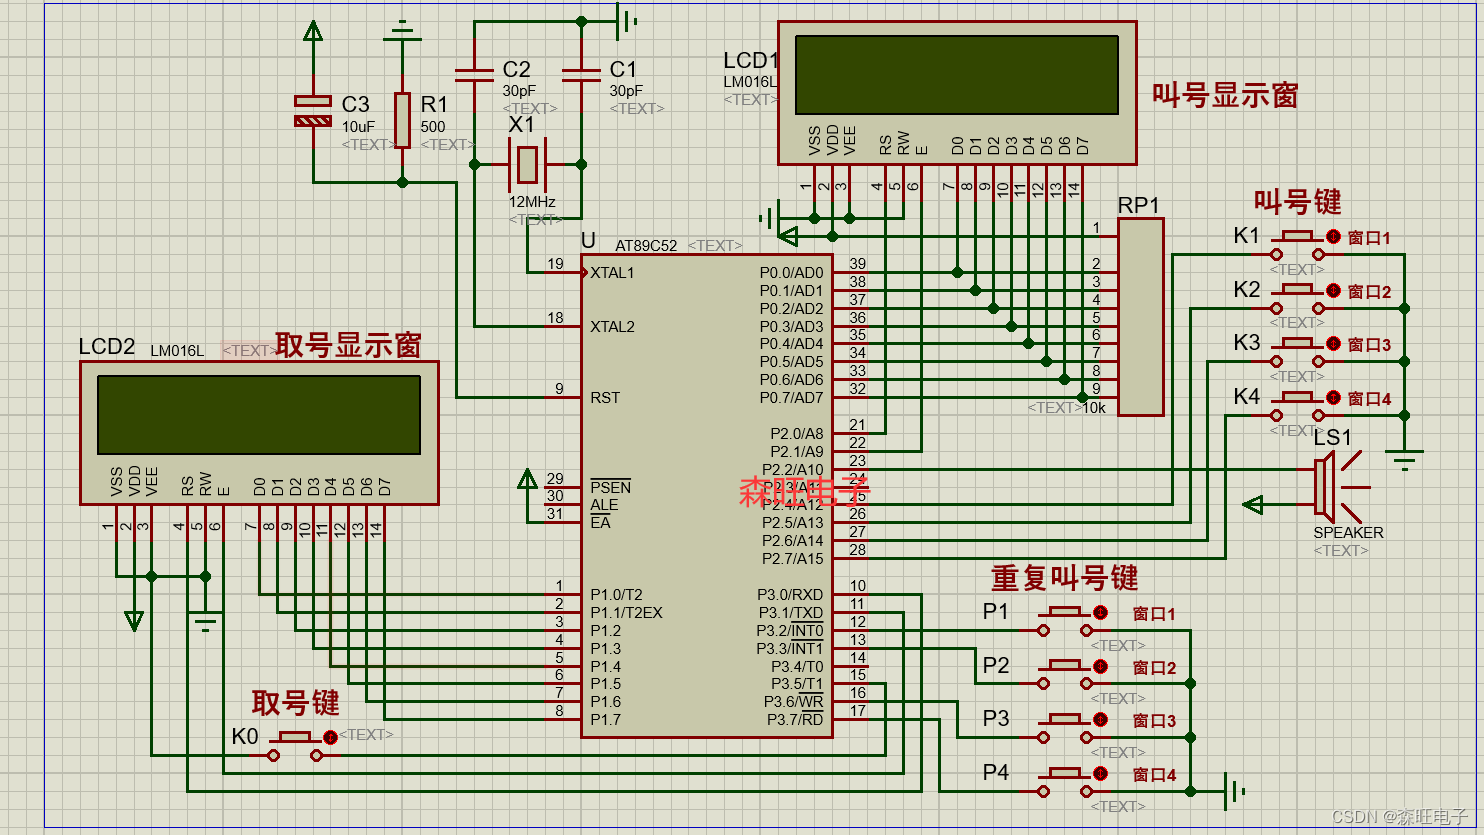1484x835 pixels.
Task: Select the LCD2 display component
Action: (259, 433)
